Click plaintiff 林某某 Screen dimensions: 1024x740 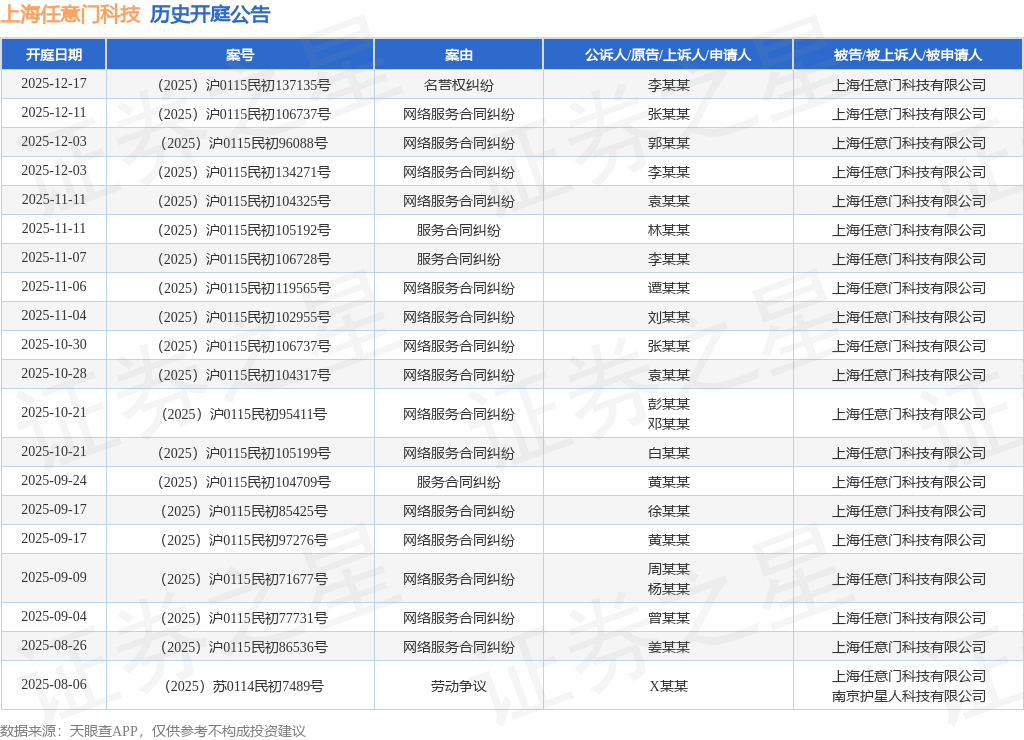(x=669, y=230)
